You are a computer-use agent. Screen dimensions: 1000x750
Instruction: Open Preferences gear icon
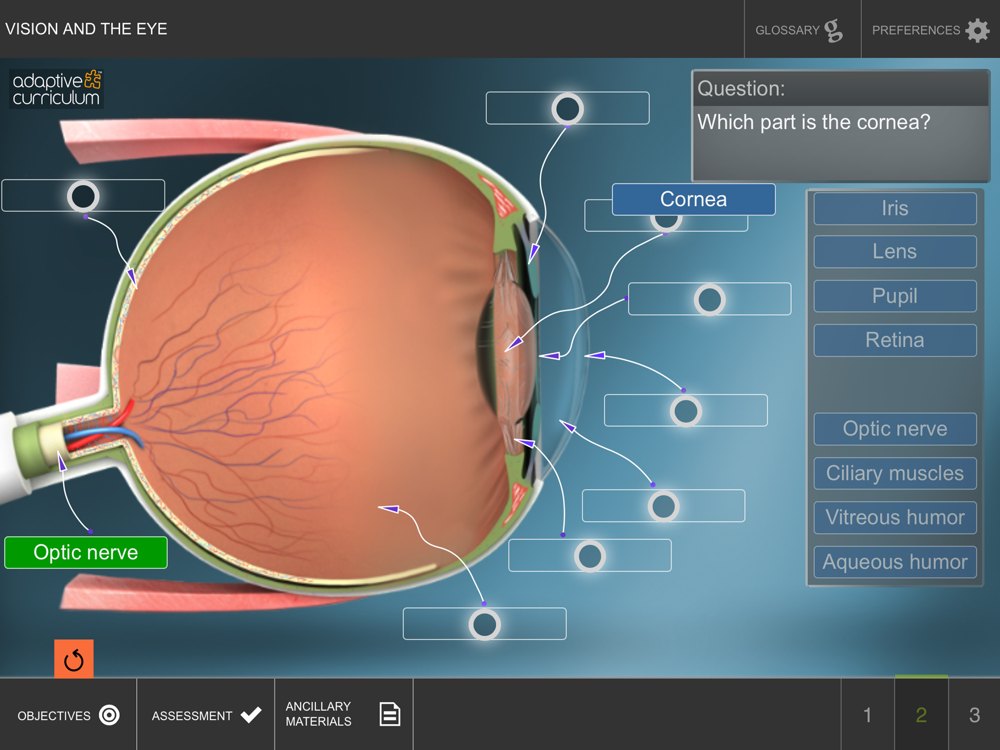(977, 30)
